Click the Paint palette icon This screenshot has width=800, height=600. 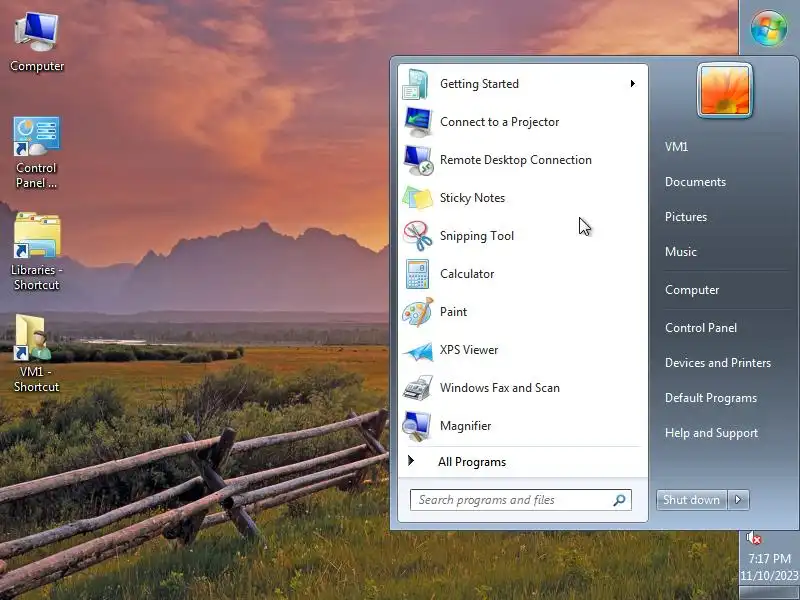417,312
